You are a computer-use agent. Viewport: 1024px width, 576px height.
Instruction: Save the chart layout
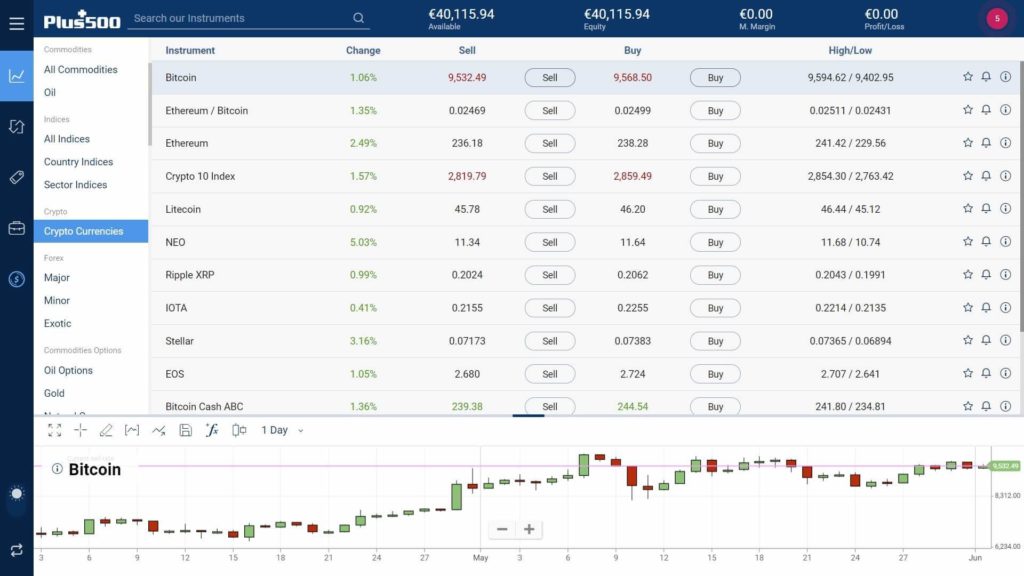click(185, 430)
